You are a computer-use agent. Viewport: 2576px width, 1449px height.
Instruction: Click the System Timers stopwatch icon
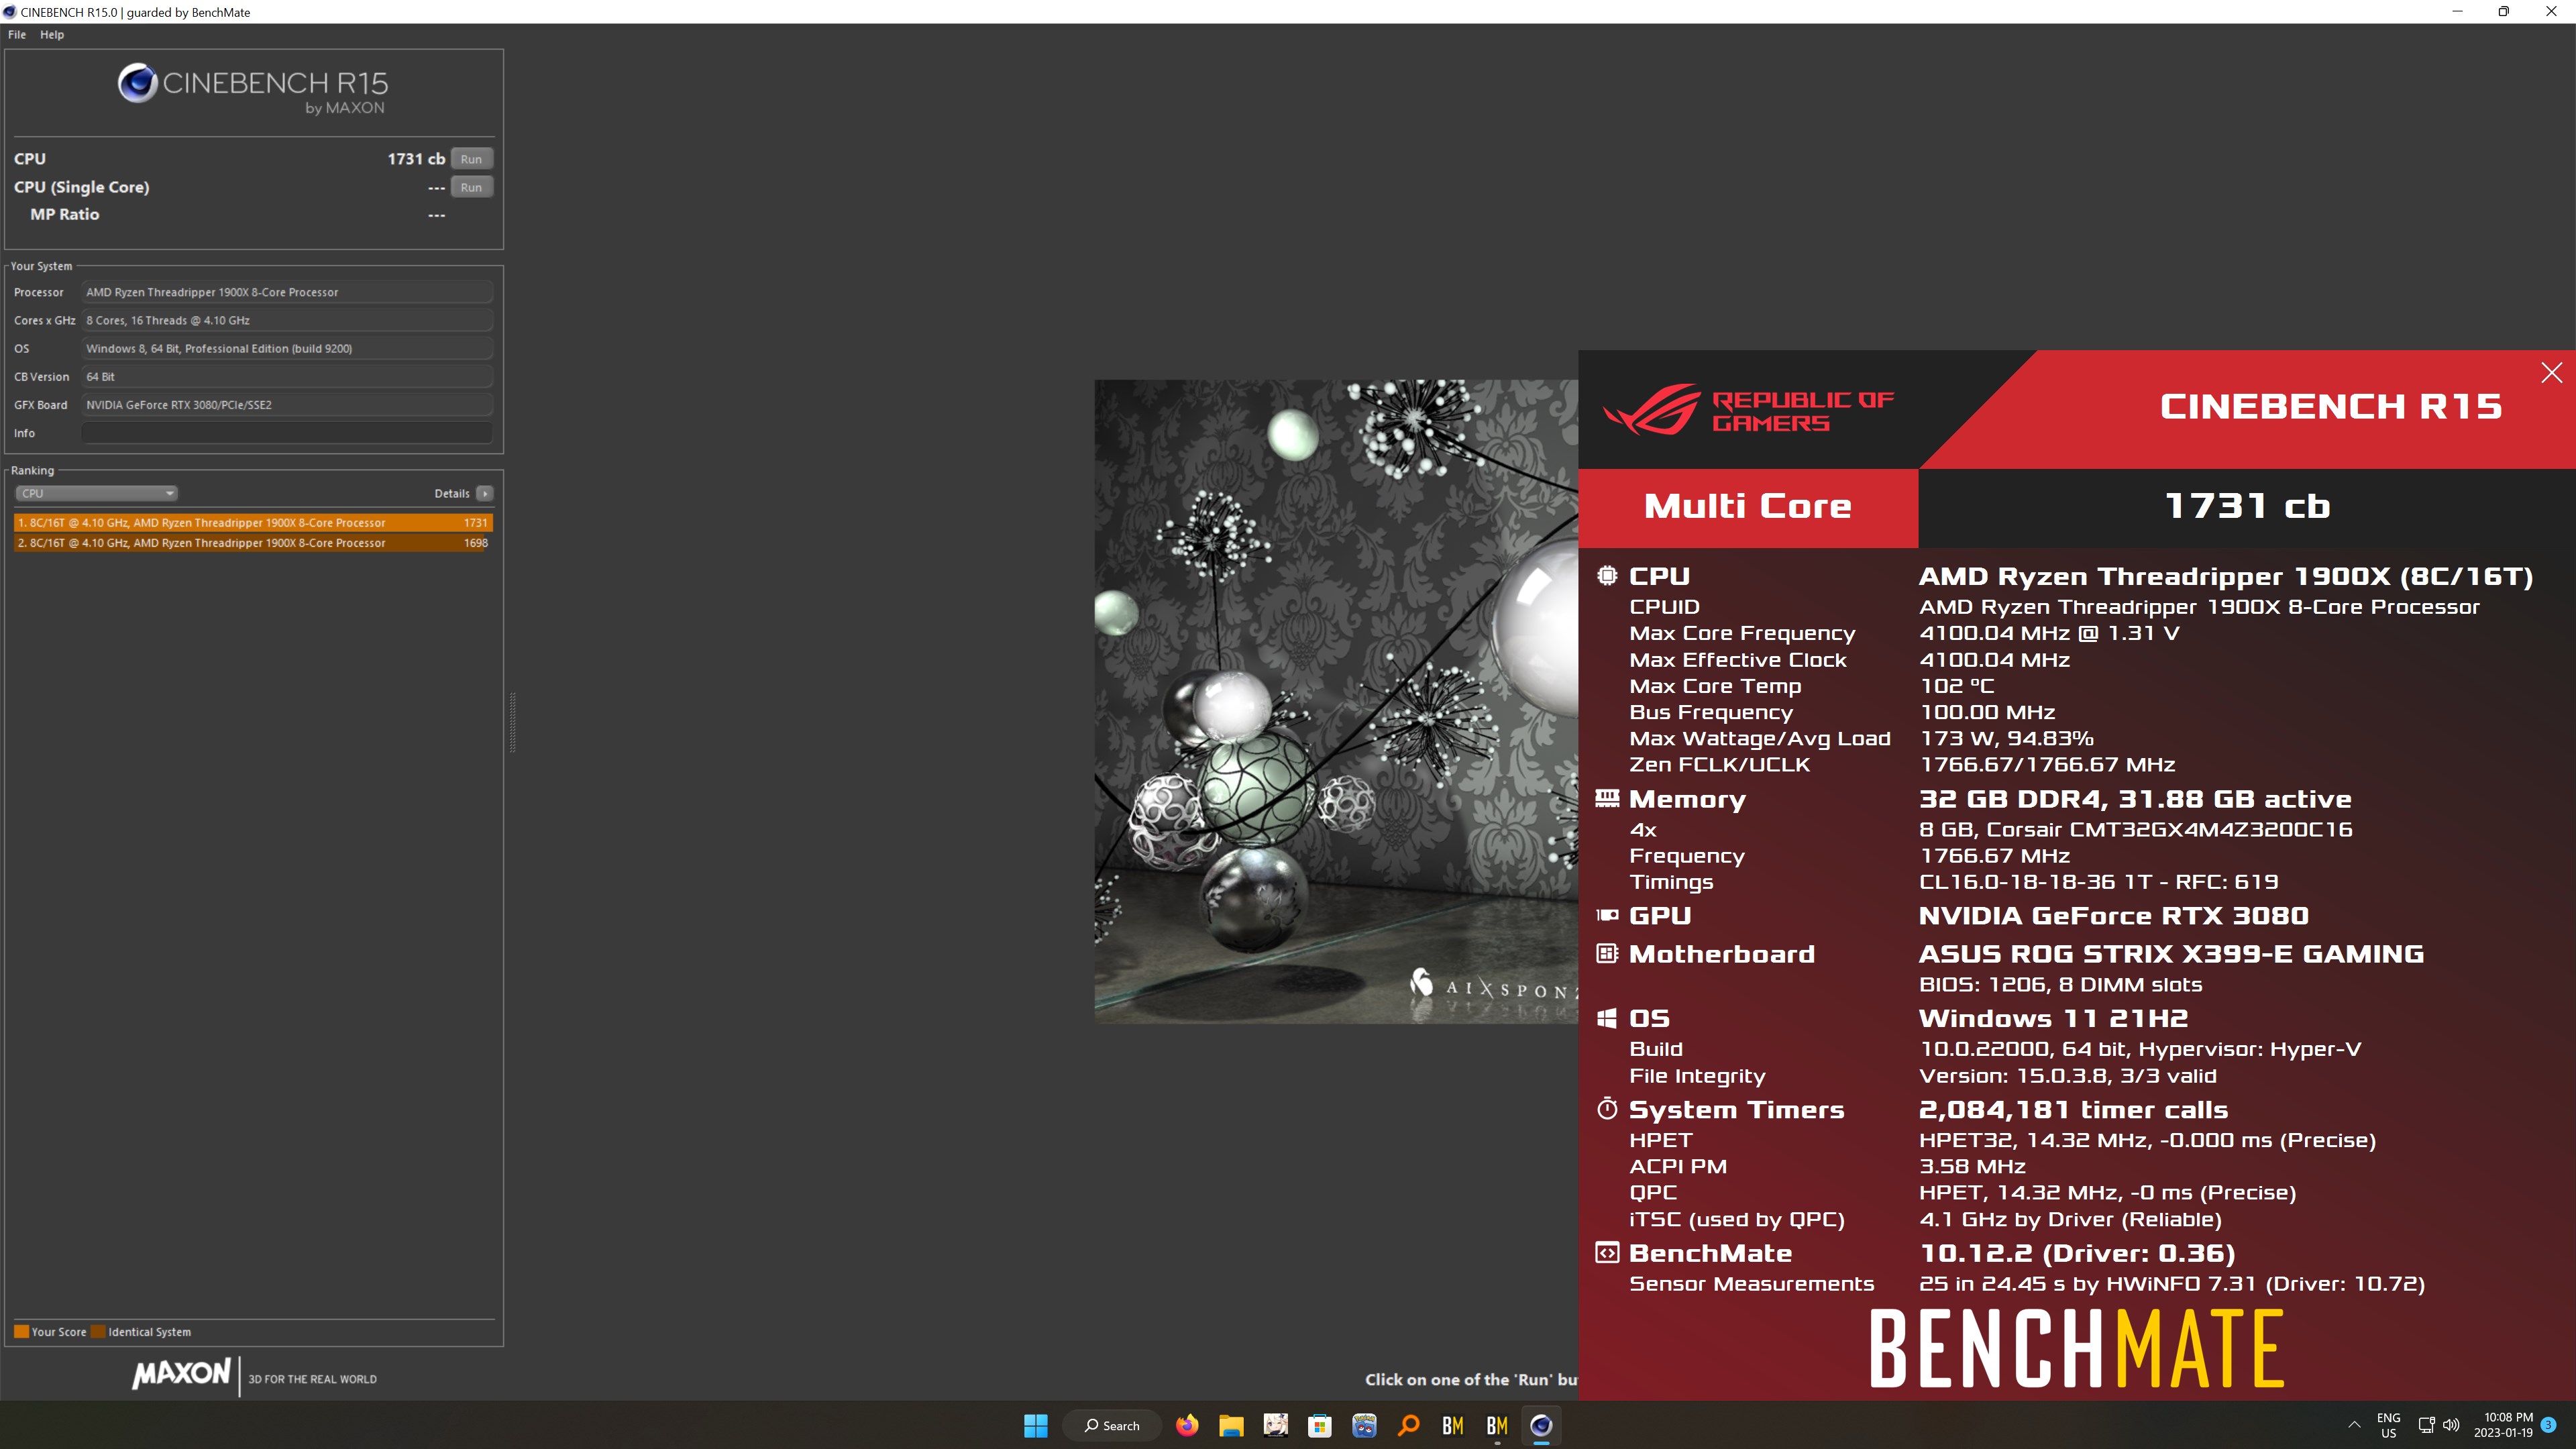pyautogui.click(x=1606, y=1109)
